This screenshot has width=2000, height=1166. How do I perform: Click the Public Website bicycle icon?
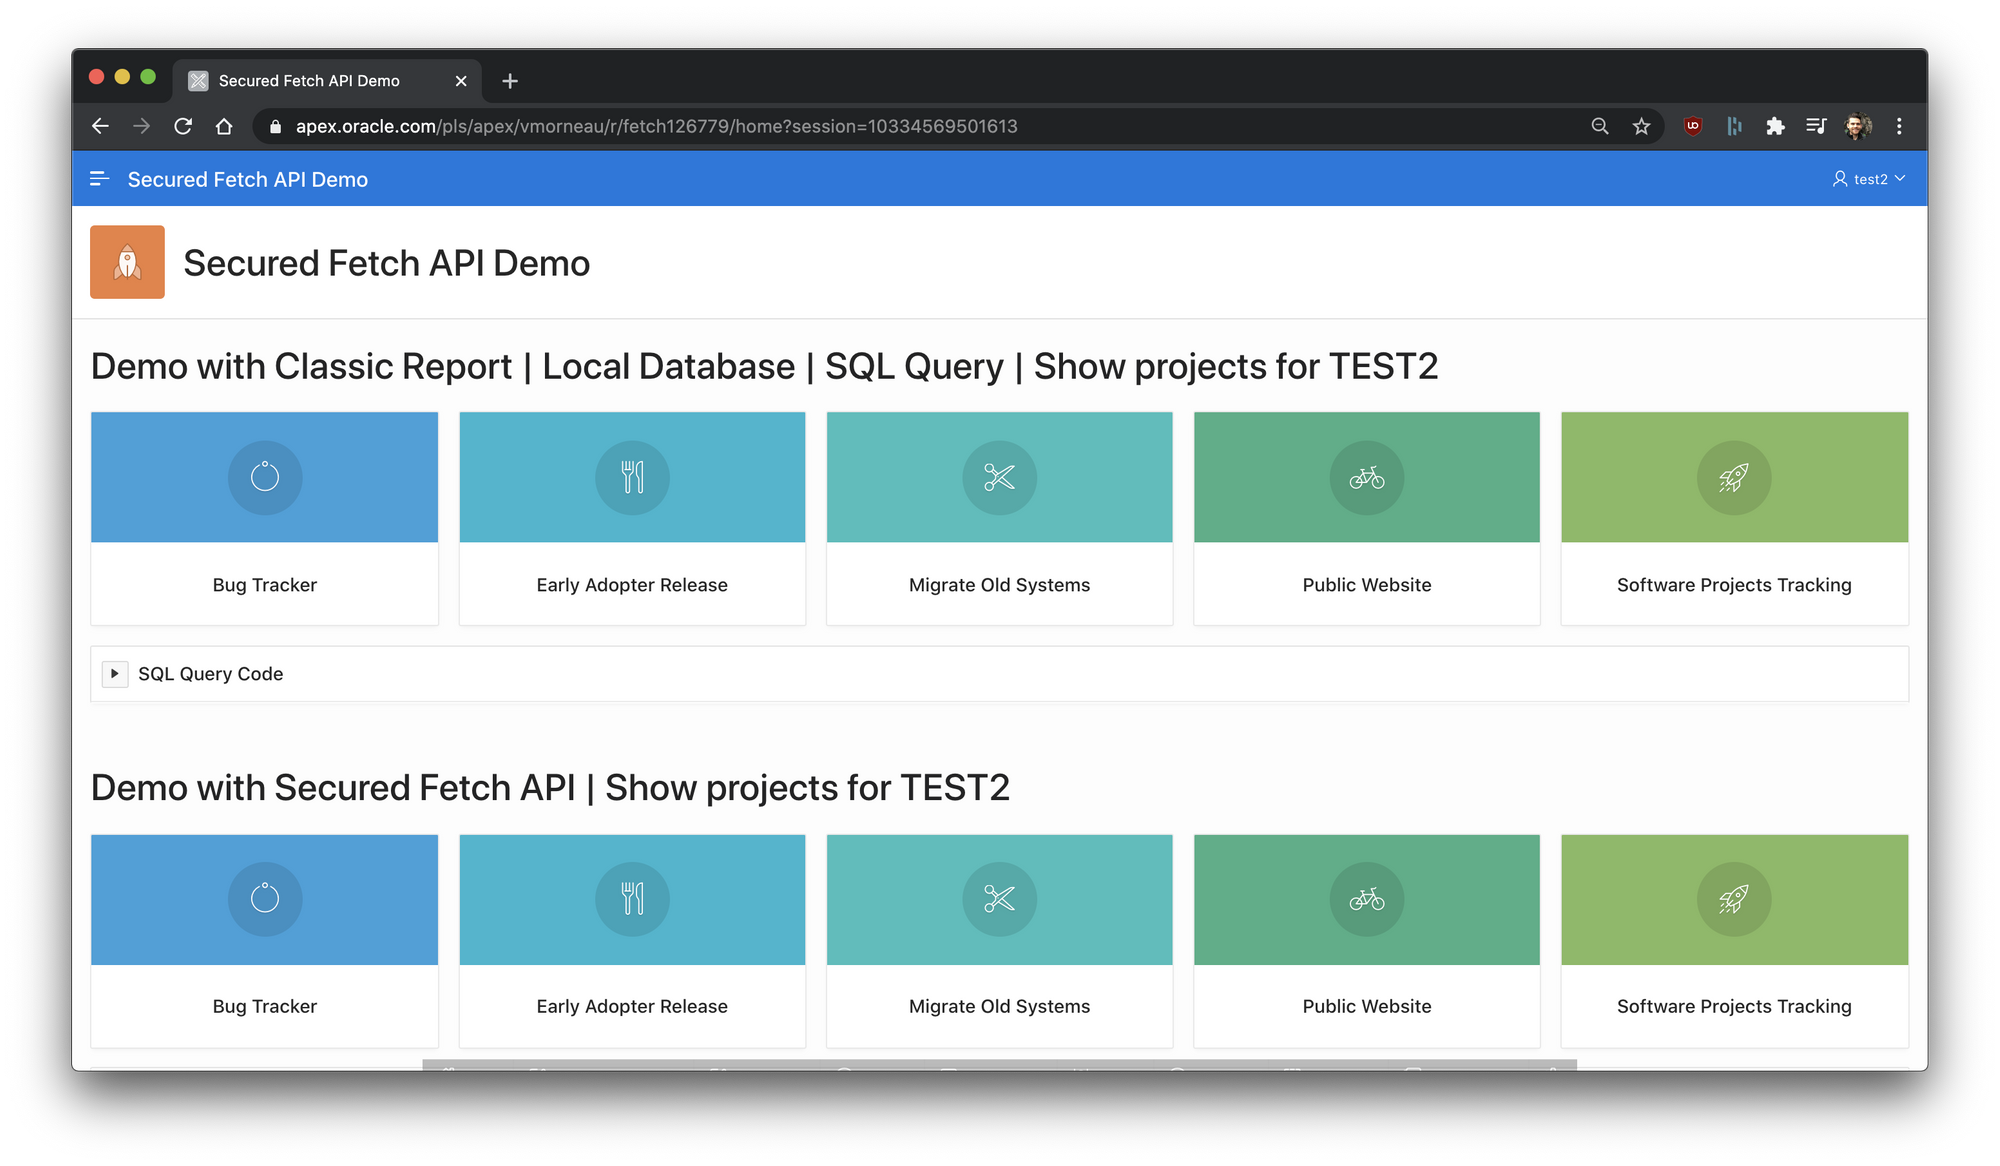1366,476
